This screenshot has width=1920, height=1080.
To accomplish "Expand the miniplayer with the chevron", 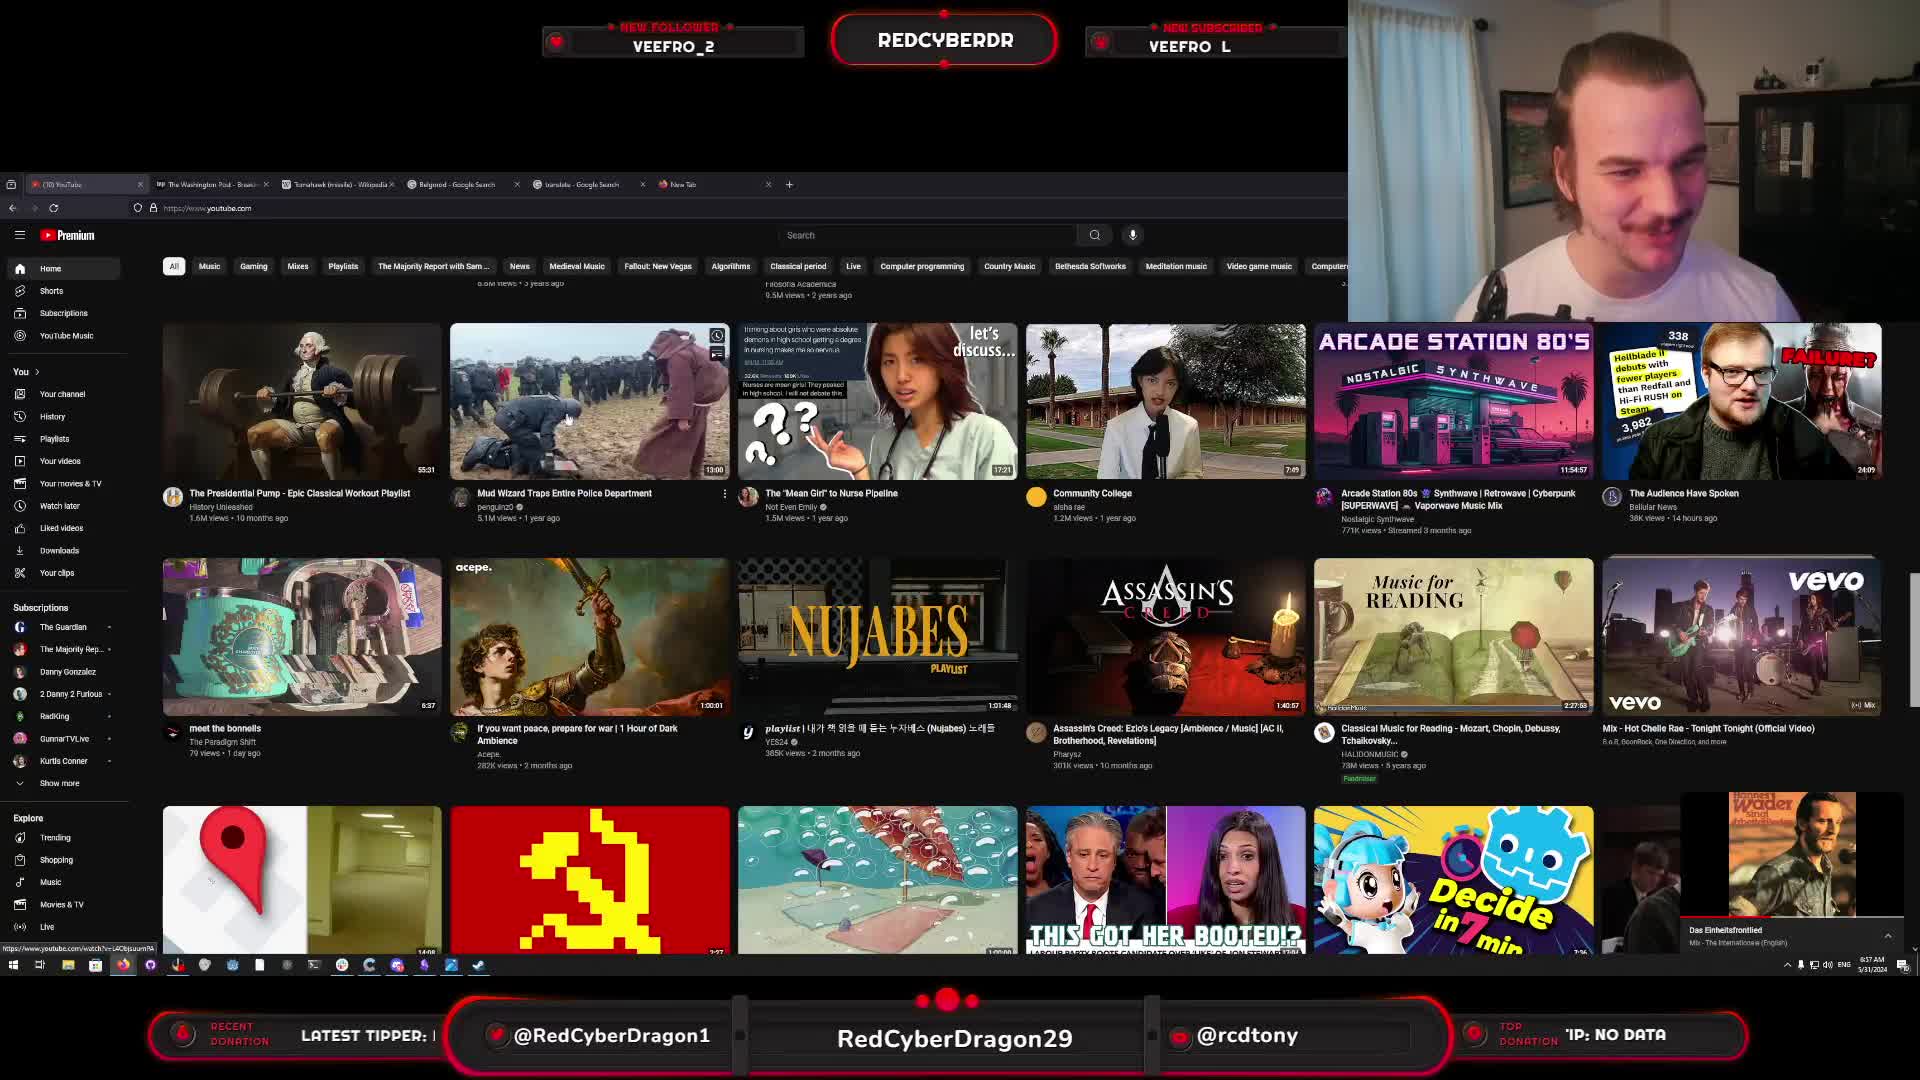I will point(1887,936).
